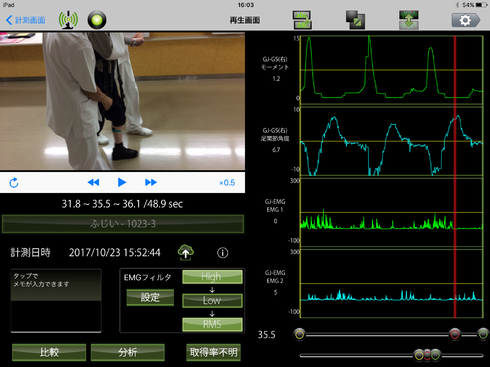This screenshot has width=490, height=367.
Task: Open the overlapping squares overlay icon
Action: (x=355, y=20)
